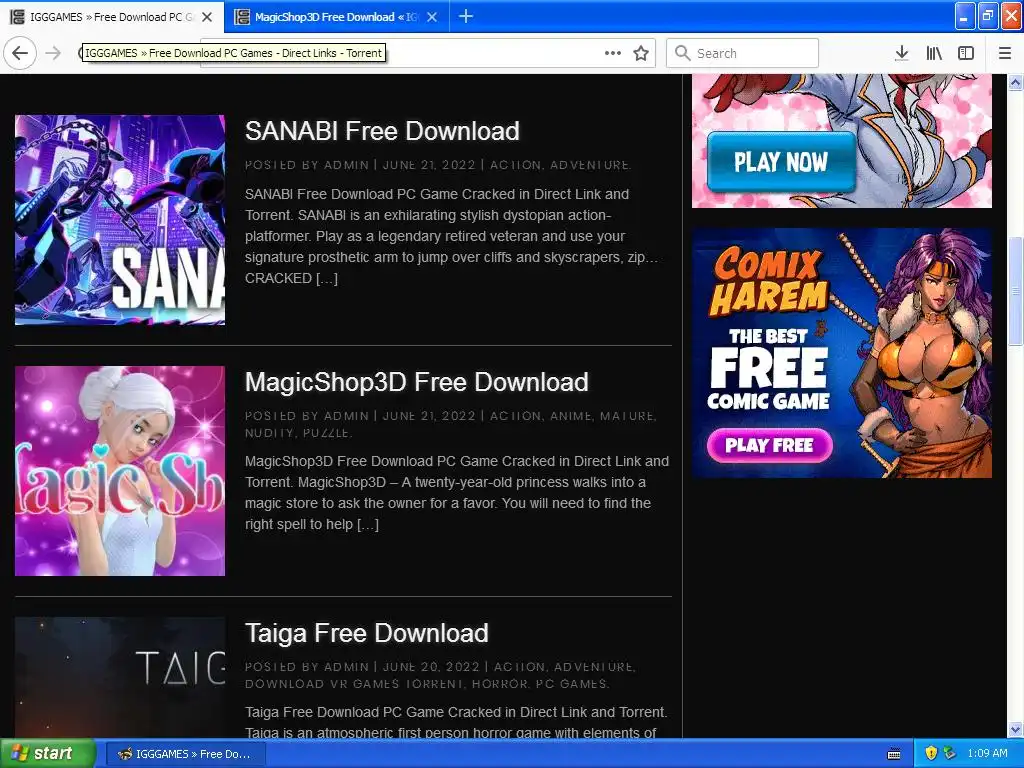This screenshot has width=1024, height=768.
Task: Click the safely remove hardware tray icon
Action: coord(950,754)
